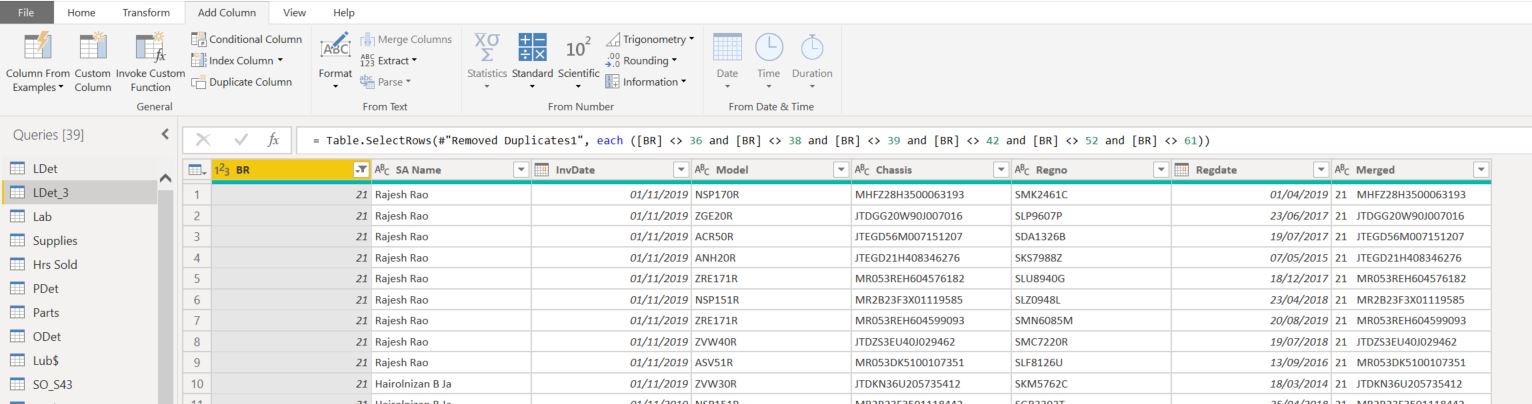Open the Model column filter
Viewport: 1532px width, 404px height.
pos(841,170)
